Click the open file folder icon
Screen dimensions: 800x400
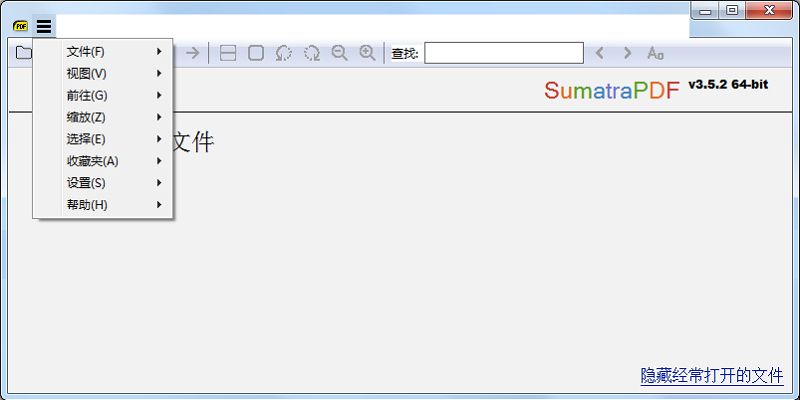24,53
